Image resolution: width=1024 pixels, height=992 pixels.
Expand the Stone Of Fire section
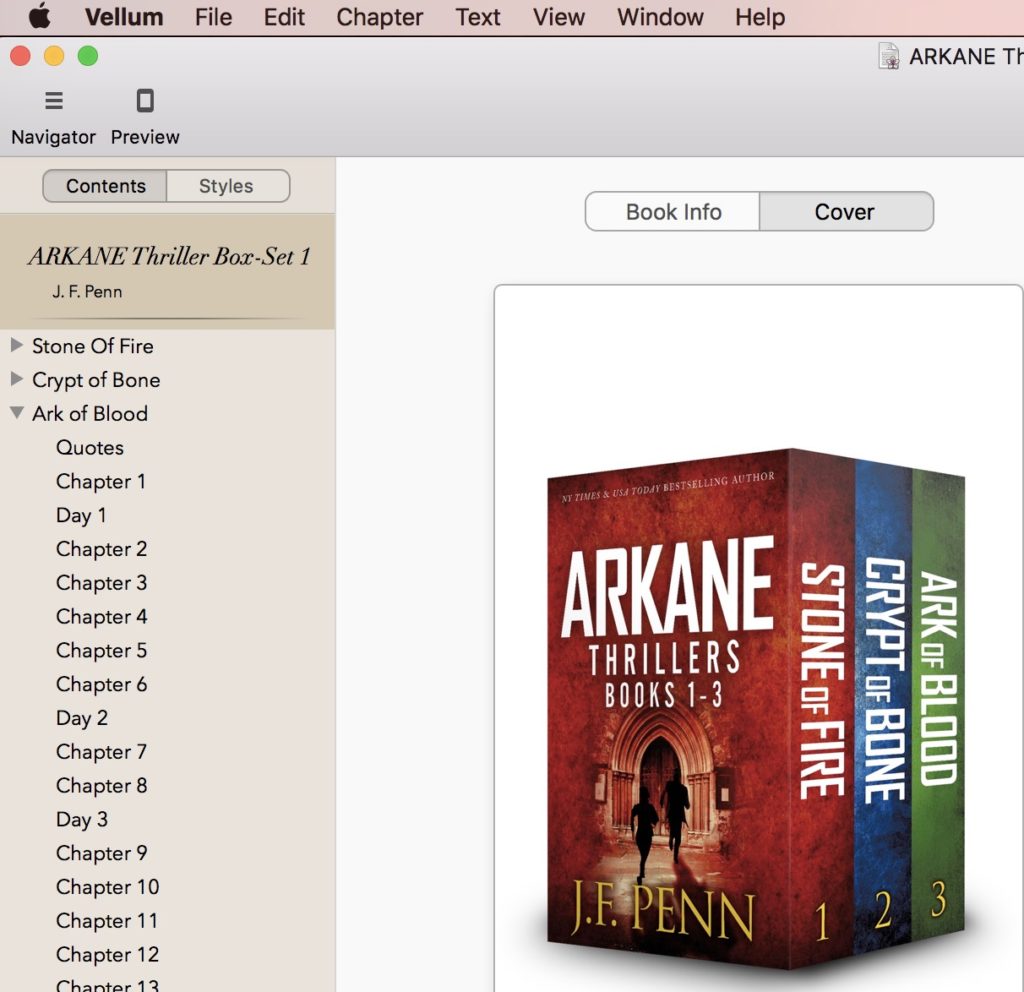17,346
